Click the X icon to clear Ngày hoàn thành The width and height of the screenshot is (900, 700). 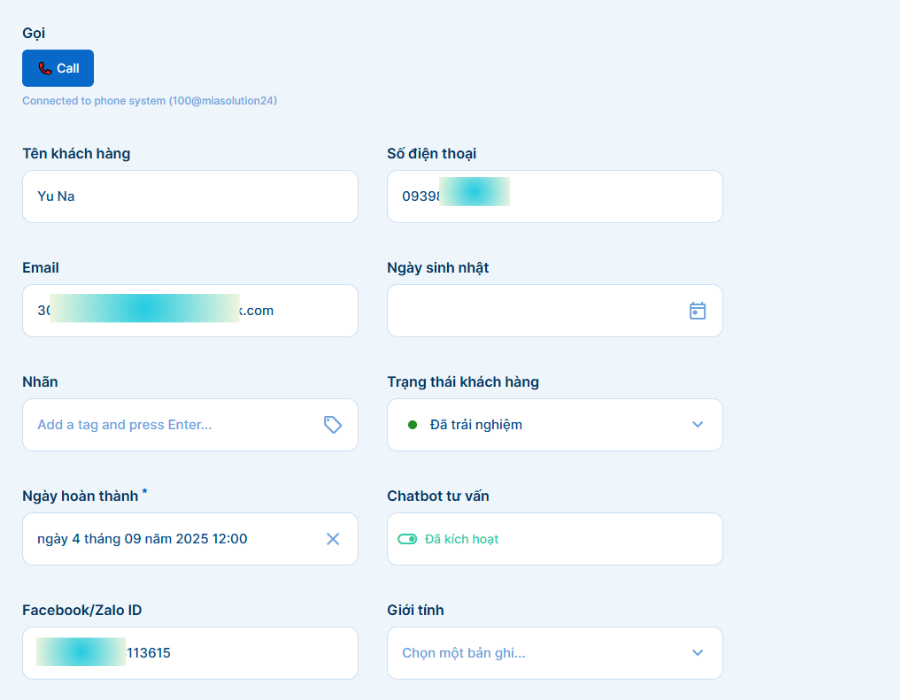(x=333, y=539)
